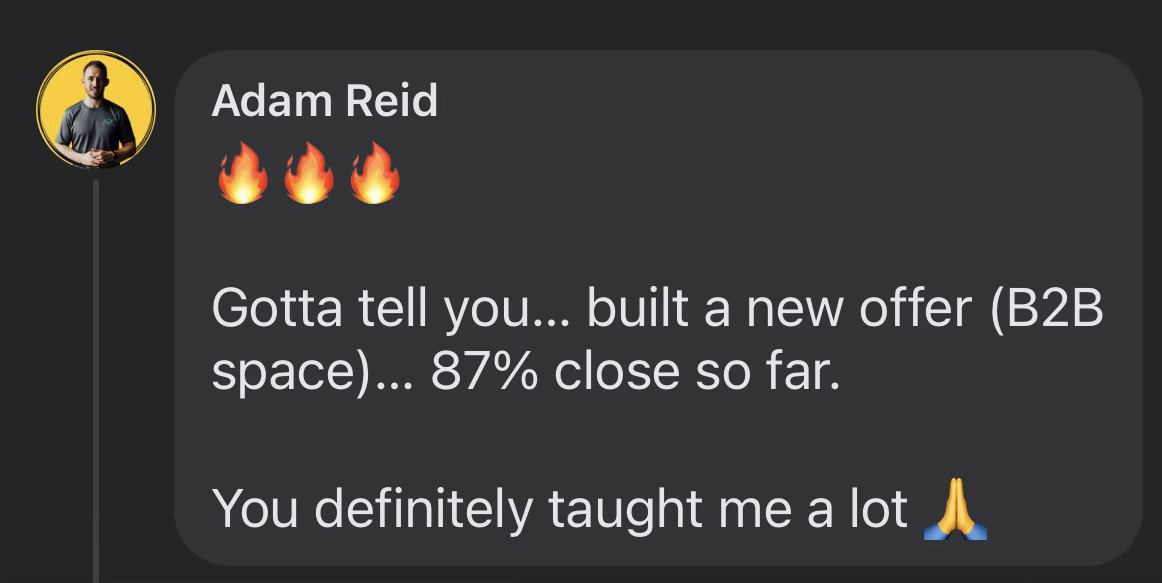This screenshot has height=583, width=1162.
Task: Click the praying hands emoji
Action: [x=956, y=509]
